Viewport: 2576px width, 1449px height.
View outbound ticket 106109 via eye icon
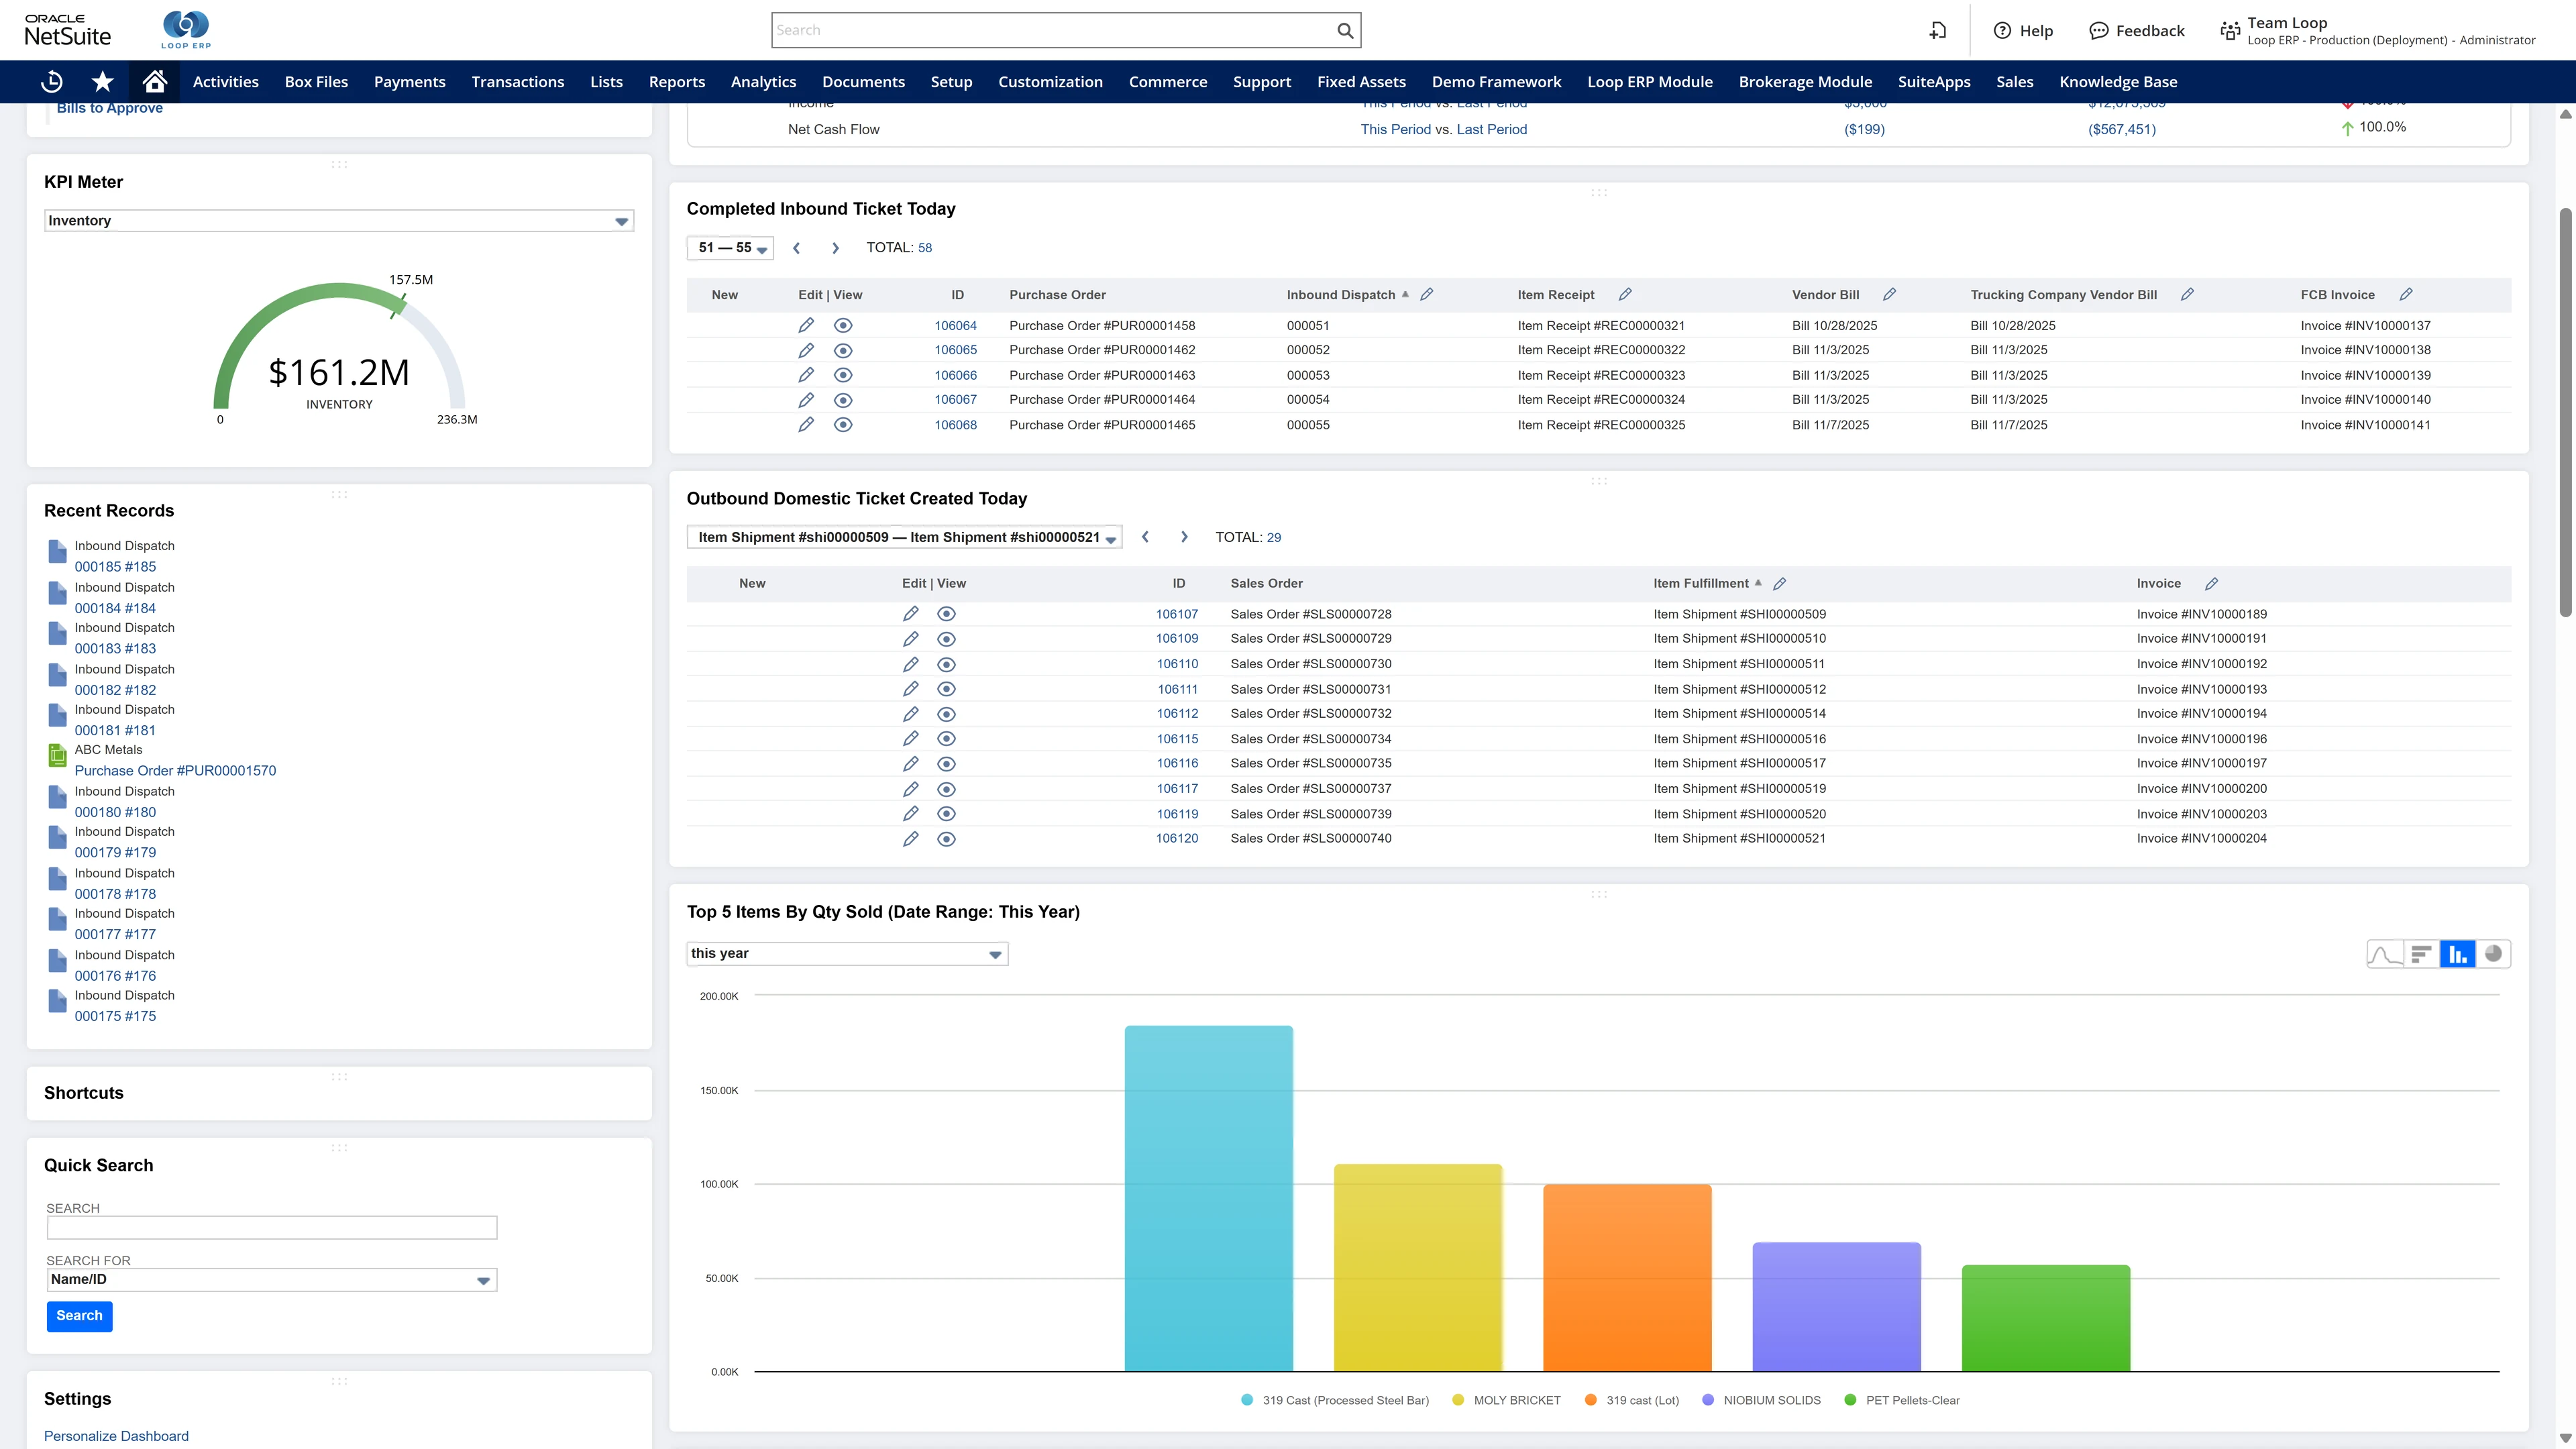[x=946, y=639]
